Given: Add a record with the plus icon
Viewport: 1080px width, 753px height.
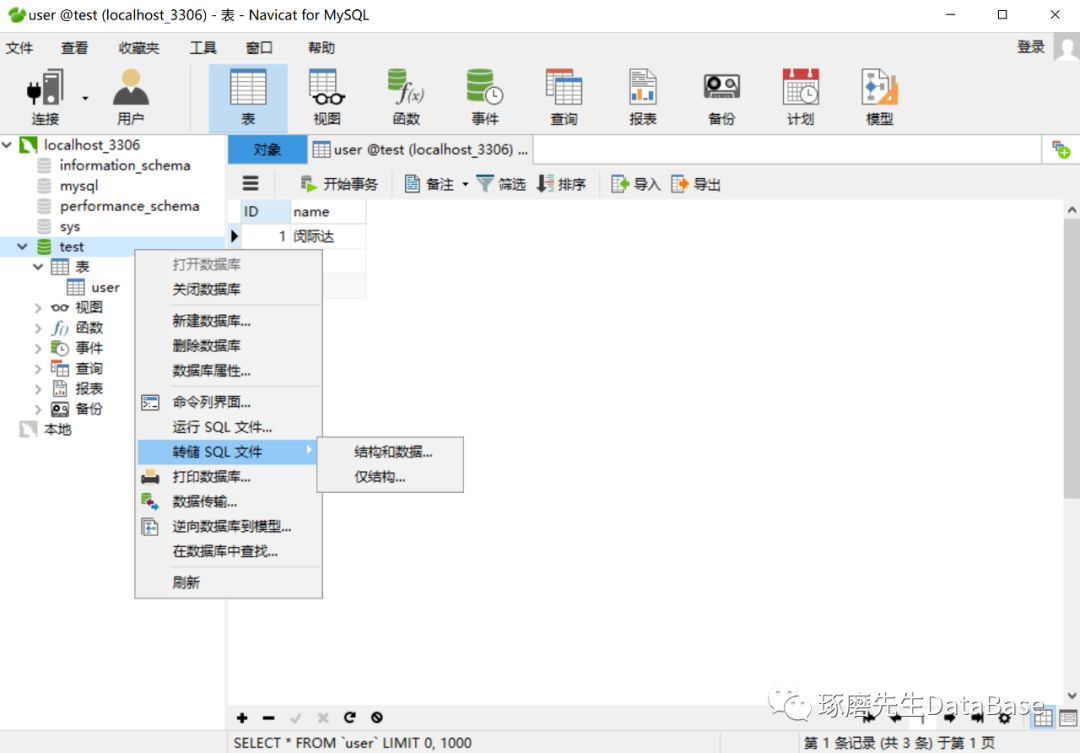Looking at the screenshot, I should pyautogui.click(x=242, y=718).
